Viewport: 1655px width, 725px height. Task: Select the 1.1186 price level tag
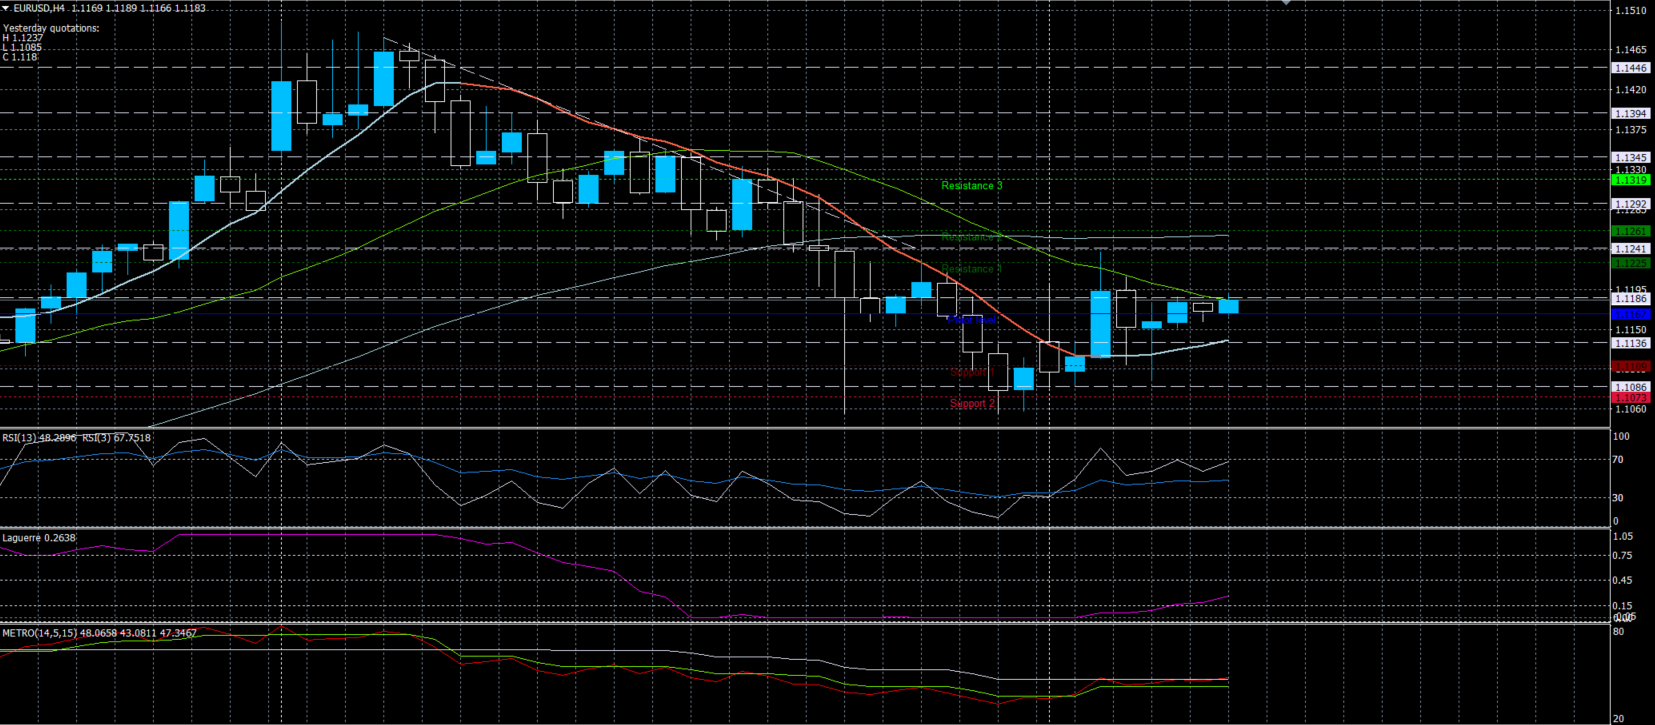click(1631, 299)
